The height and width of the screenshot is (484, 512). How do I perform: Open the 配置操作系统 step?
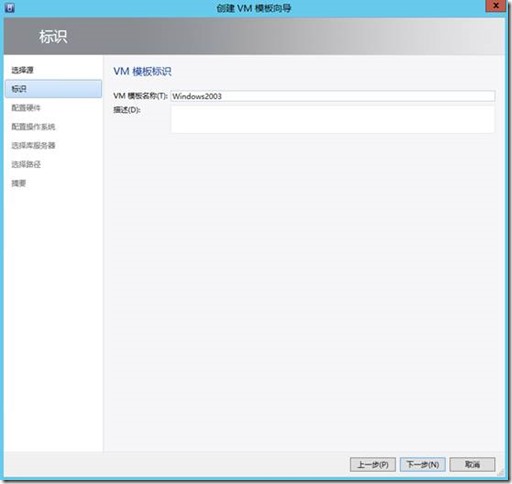[x=33, y=127]
